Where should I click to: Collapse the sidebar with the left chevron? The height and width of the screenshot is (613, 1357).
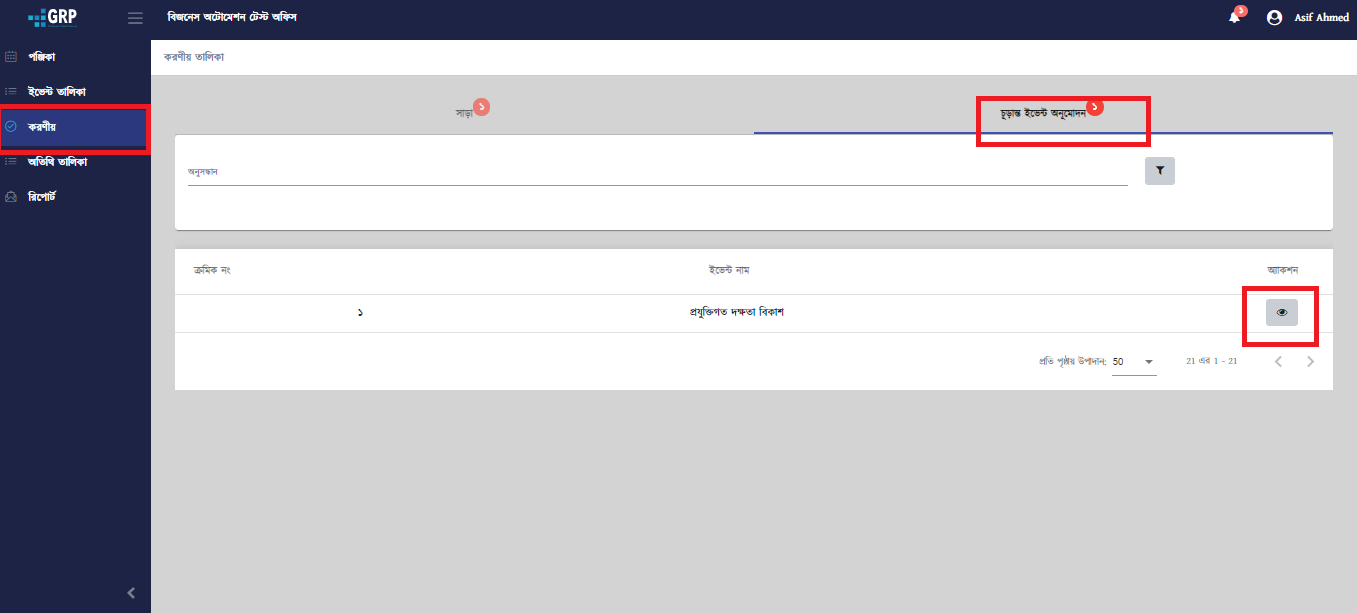point(131,593)
